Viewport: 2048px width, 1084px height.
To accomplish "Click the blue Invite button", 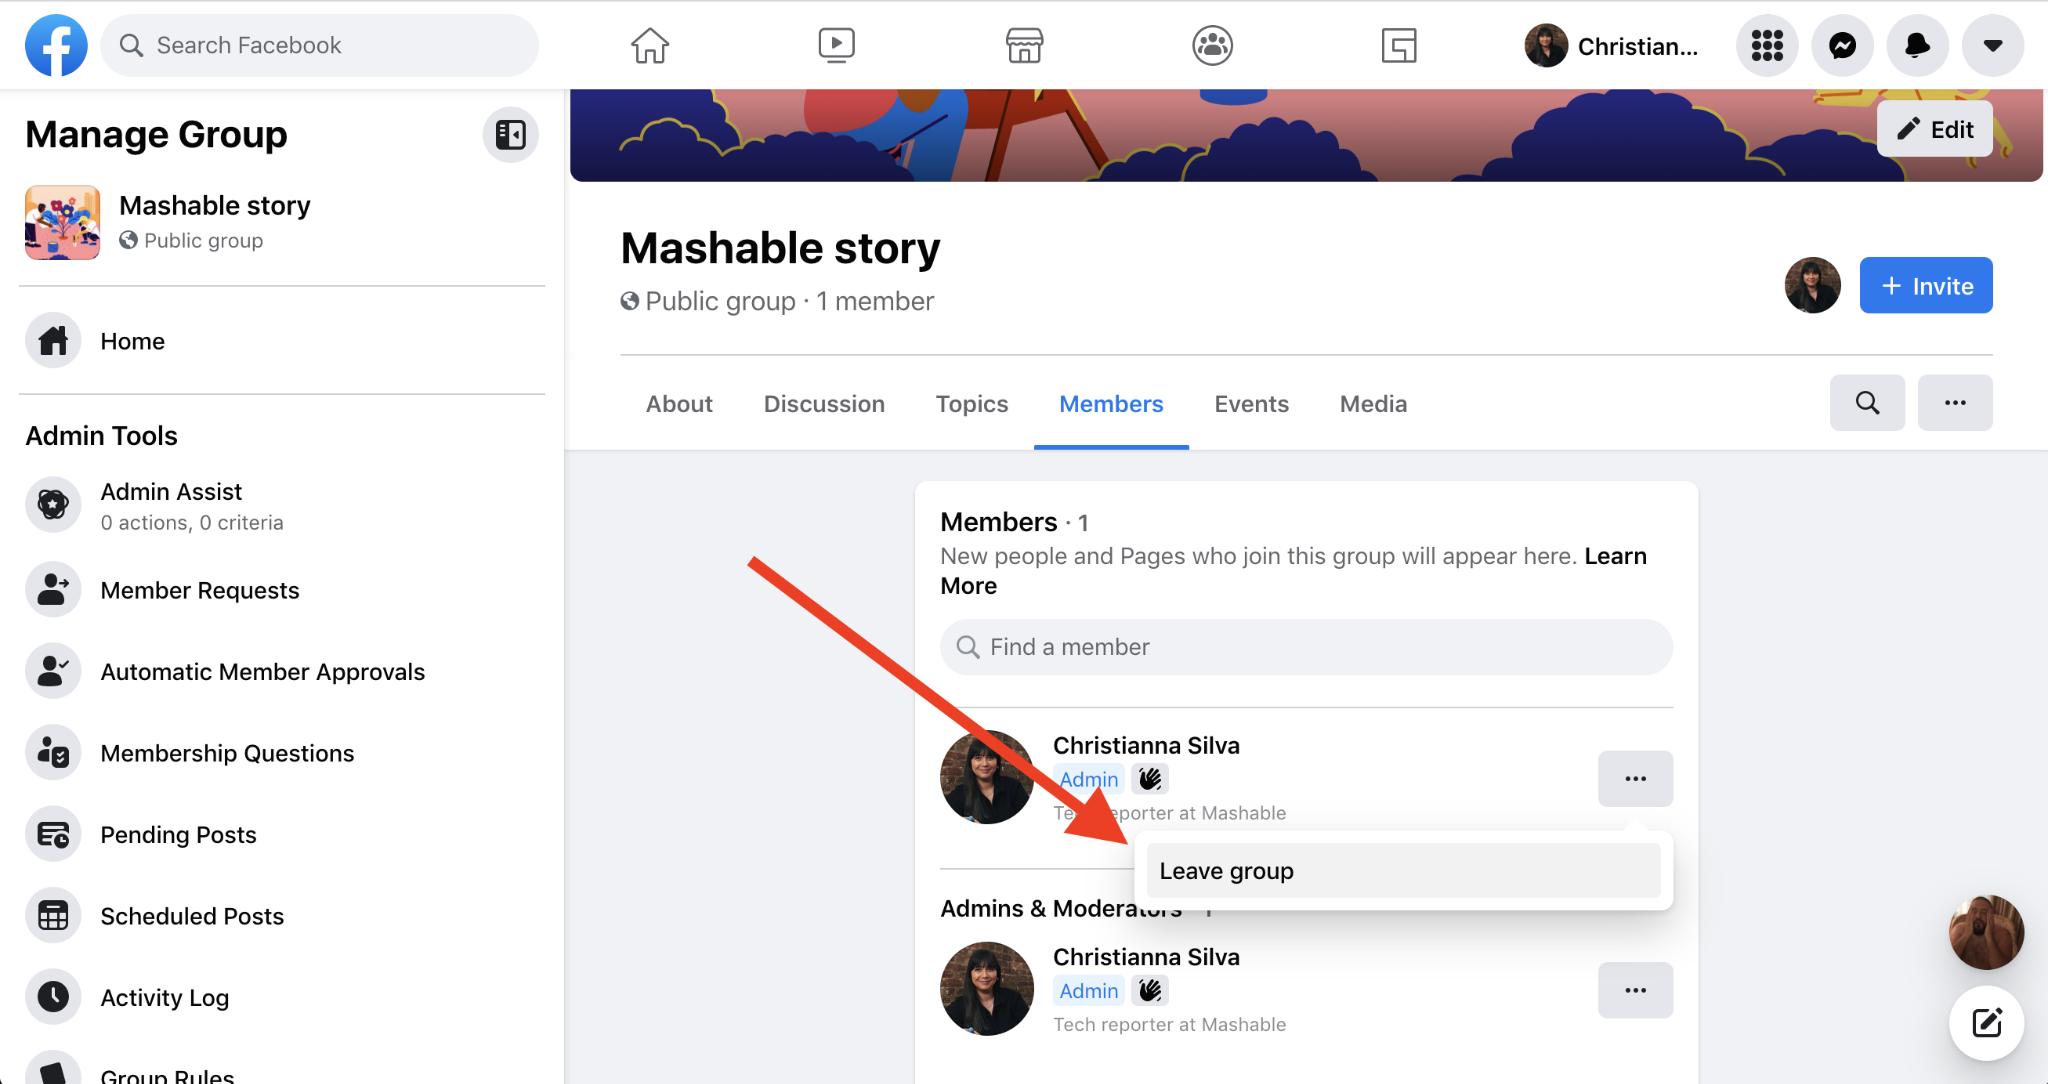I will pyautogui.click(x=1926, y=286).
